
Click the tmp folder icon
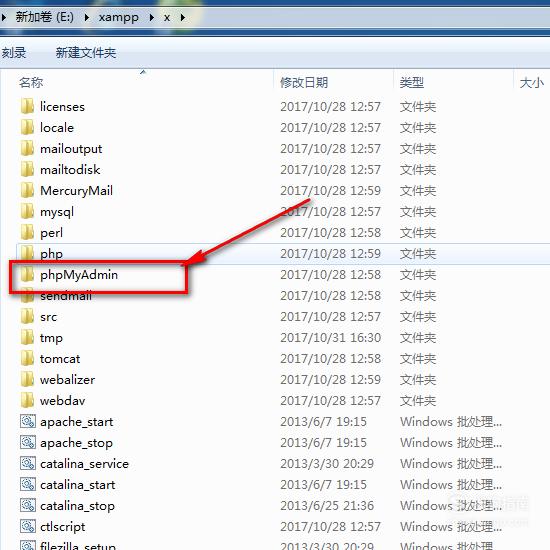(x=27, y=337)
